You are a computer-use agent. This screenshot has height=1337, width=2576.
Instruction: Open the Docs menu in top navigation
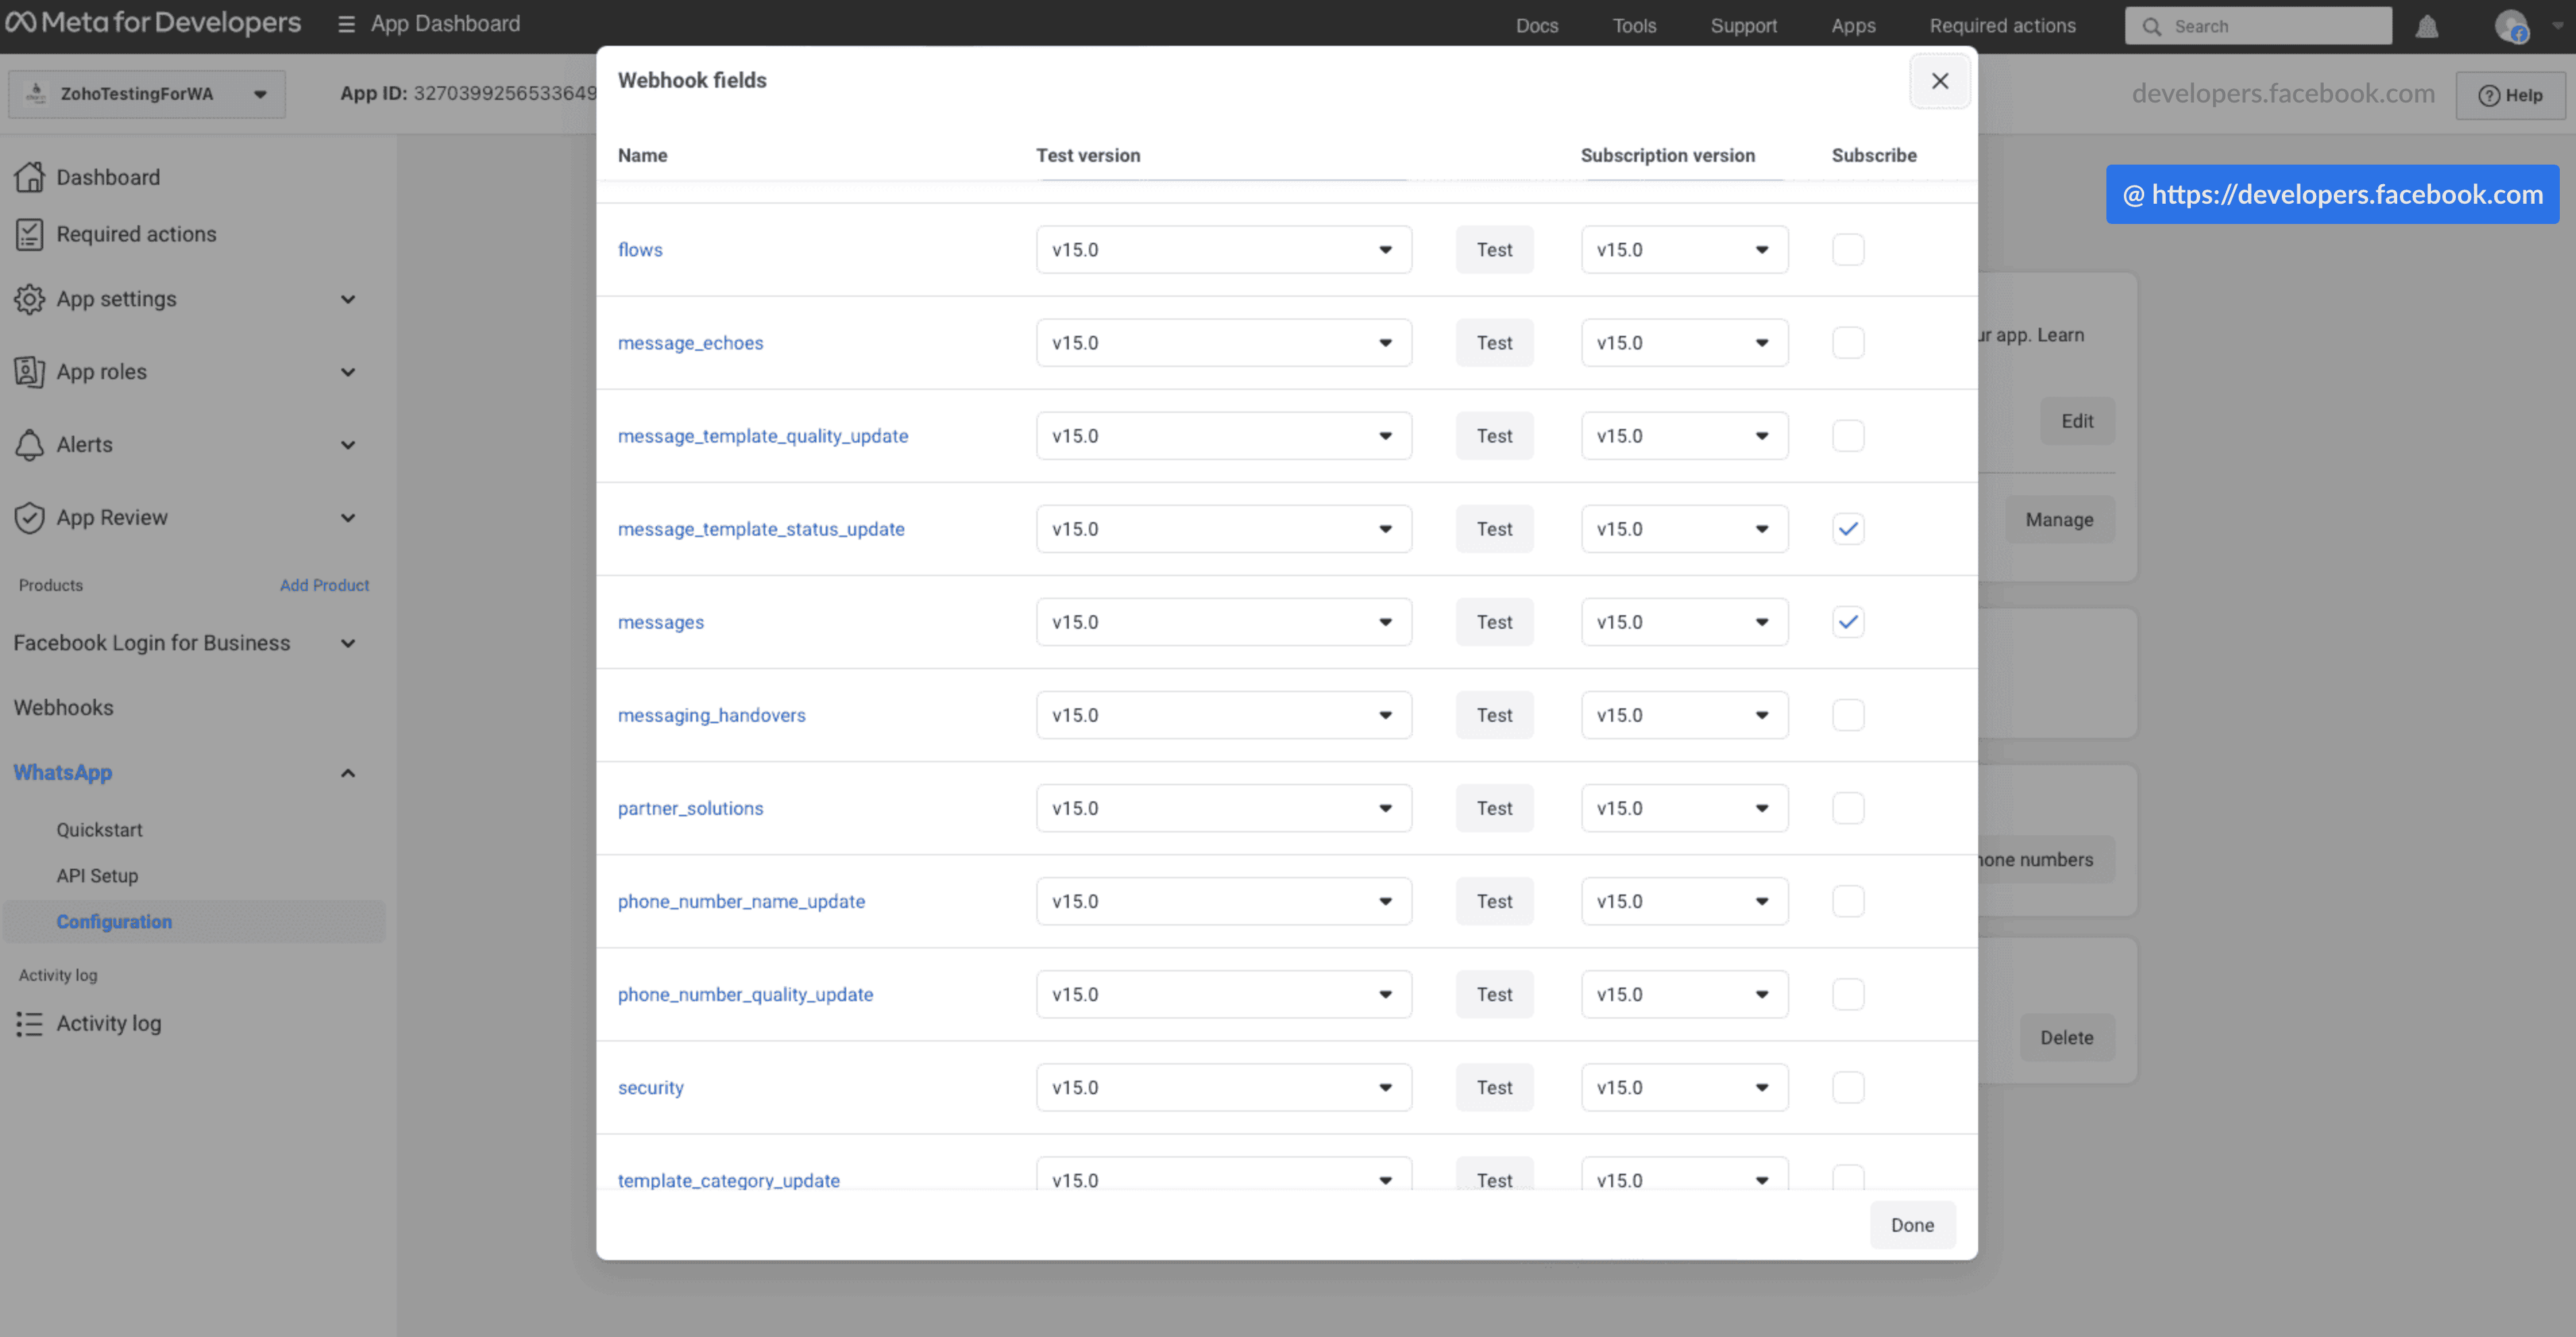(1536, 25)
